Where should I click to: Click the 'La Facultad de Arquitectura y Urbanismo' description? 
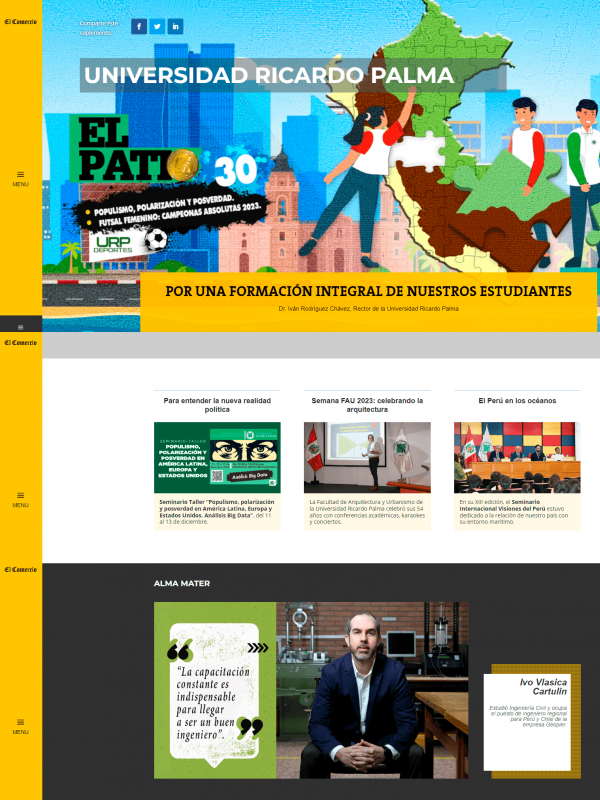[367, 512]
